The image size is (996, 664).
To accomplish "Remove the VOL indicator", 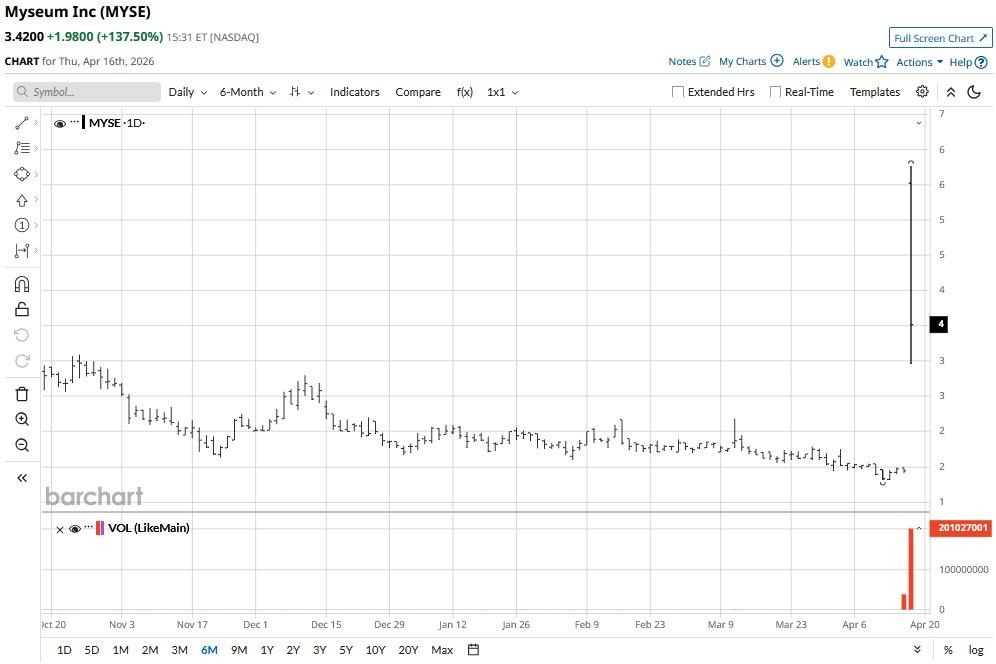I will tap(60, 529).
